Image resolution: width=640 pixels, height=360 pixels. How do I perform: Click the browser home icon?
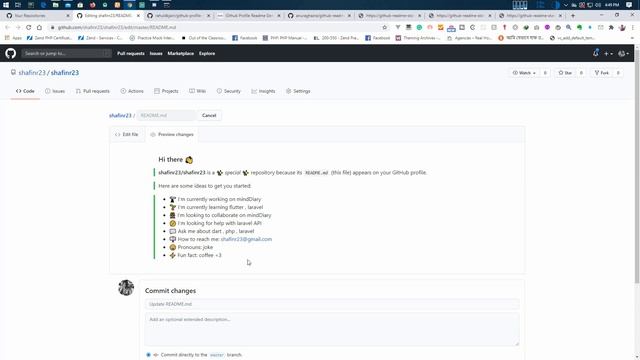[39, 27]
